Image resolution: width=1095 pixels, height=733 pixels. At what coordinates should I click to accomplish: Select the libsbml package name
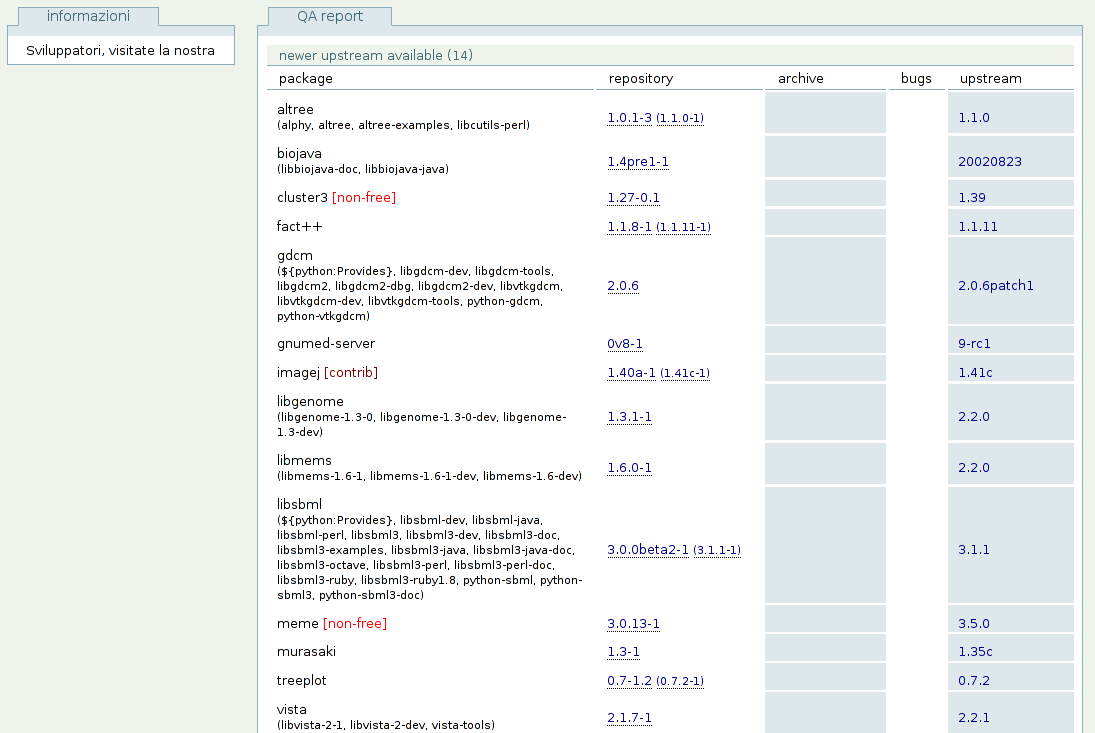(x=299, y=504)
